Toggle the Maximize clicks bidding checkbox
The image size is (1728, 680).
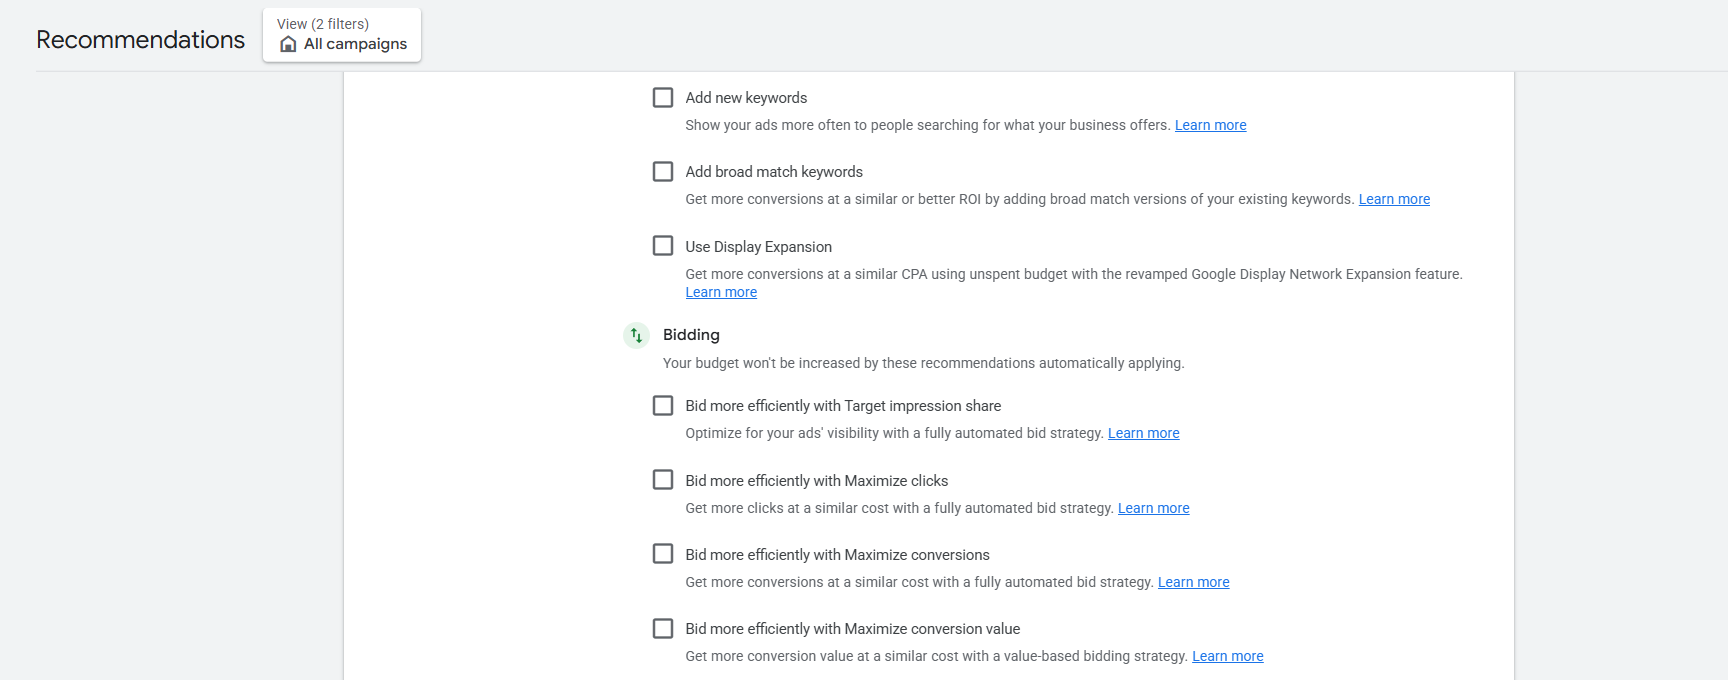[663, 480]
